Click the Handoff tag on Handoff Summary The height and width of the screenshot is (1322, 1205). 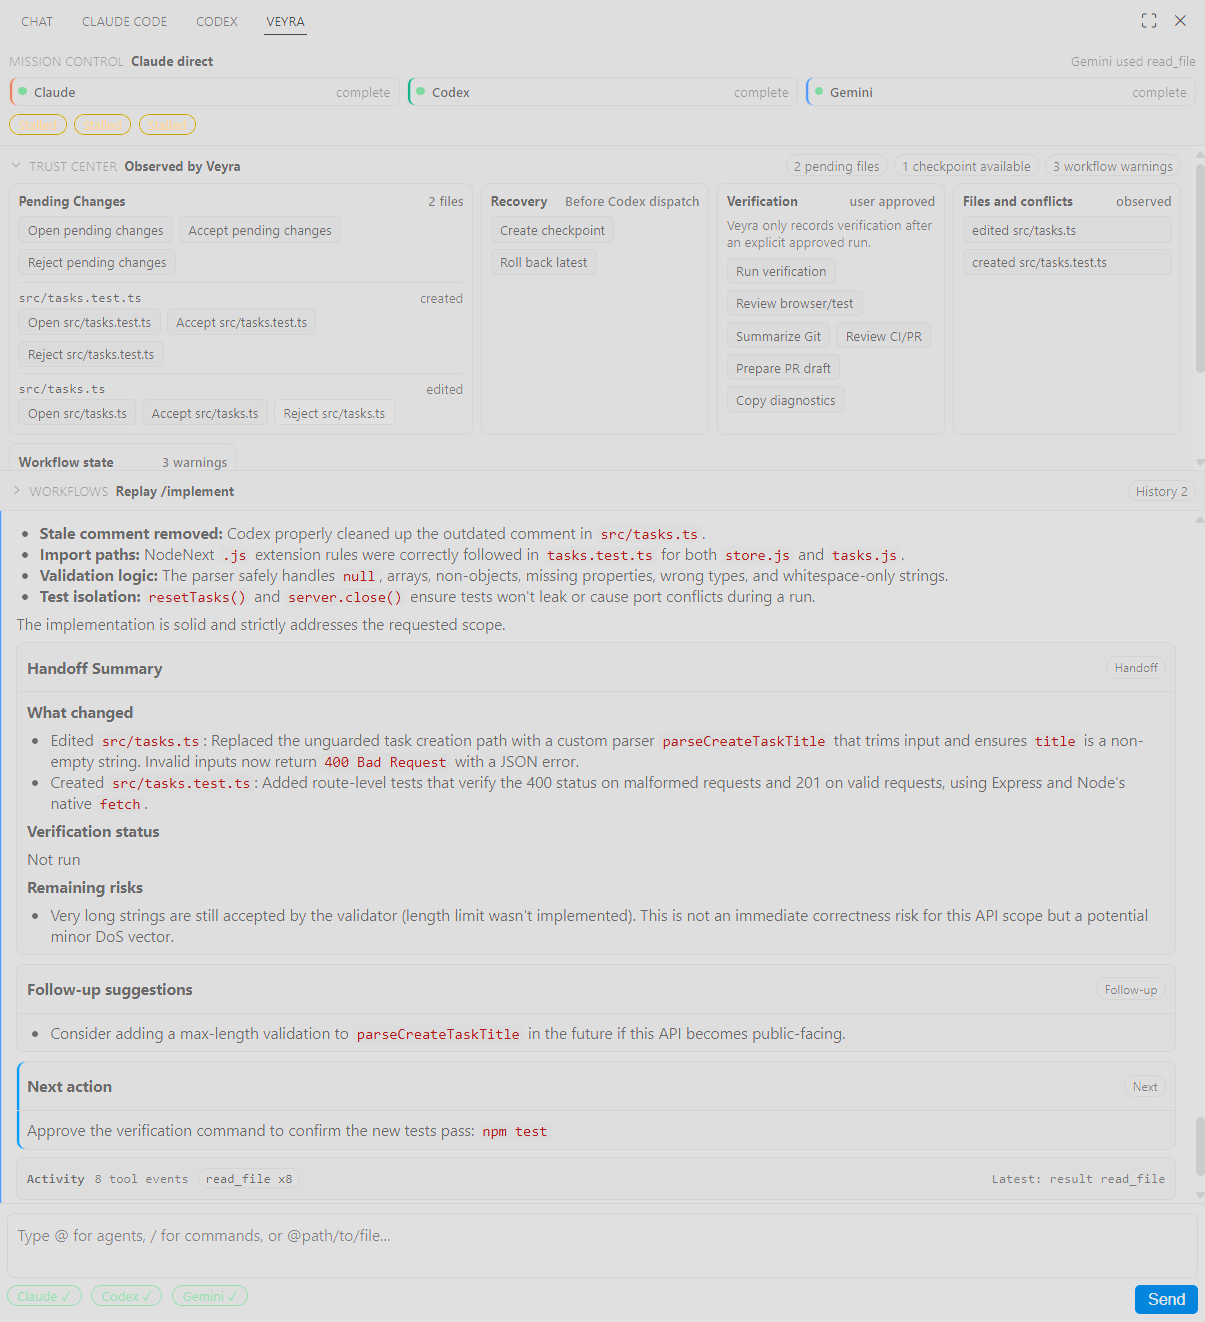coord(1136,667)
